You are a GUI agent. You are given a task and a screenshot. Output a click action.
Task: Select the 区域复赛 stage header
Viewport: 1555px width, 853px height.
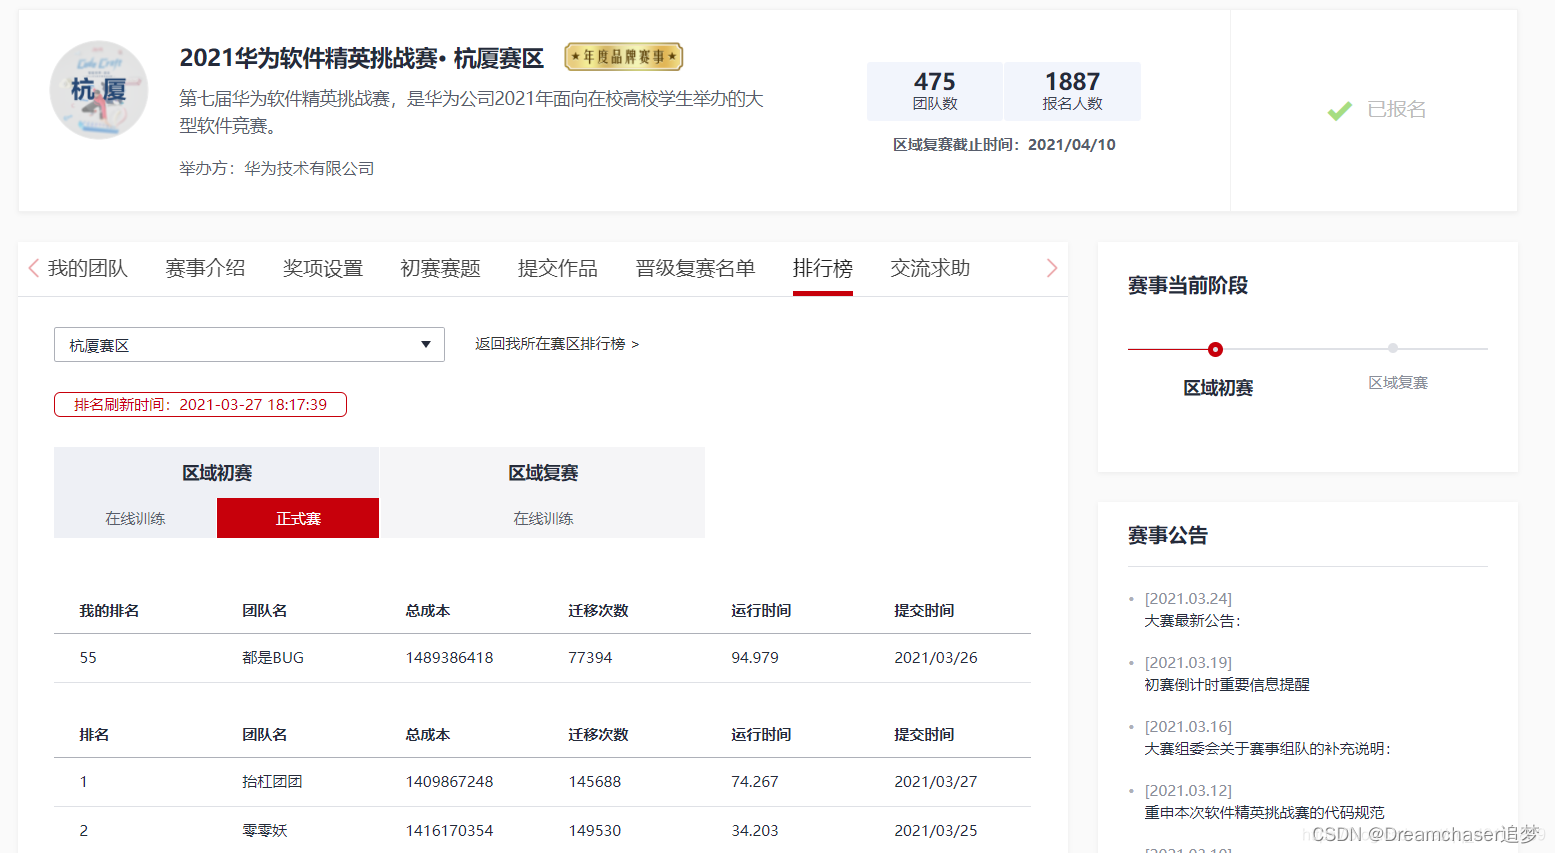pyautogui.click(x=543, y=473)
